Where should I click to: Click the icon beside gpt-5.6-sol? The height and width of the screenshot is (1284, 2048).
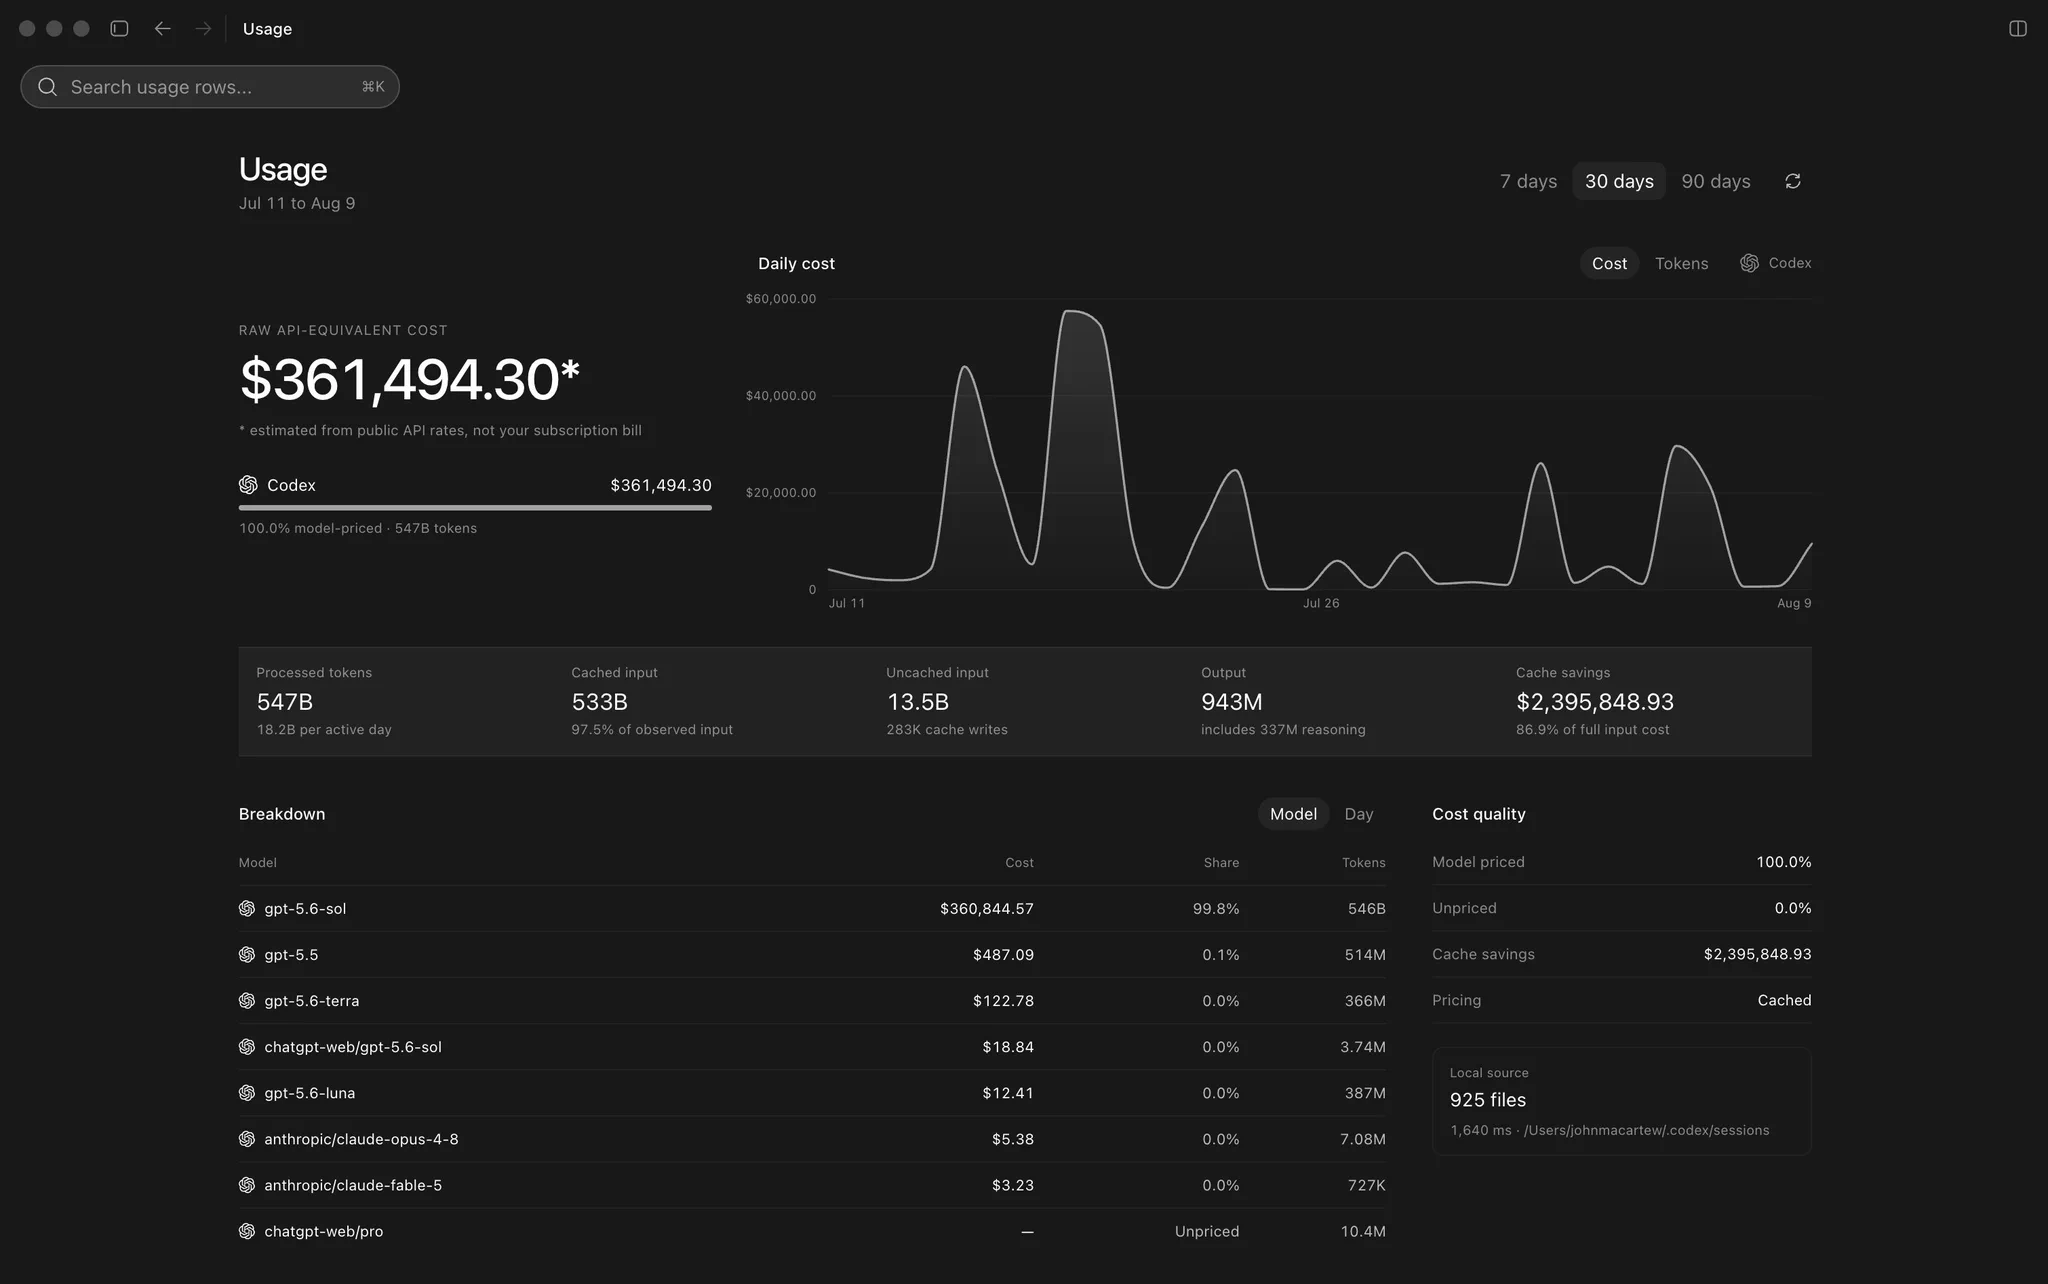click(247, 909)
